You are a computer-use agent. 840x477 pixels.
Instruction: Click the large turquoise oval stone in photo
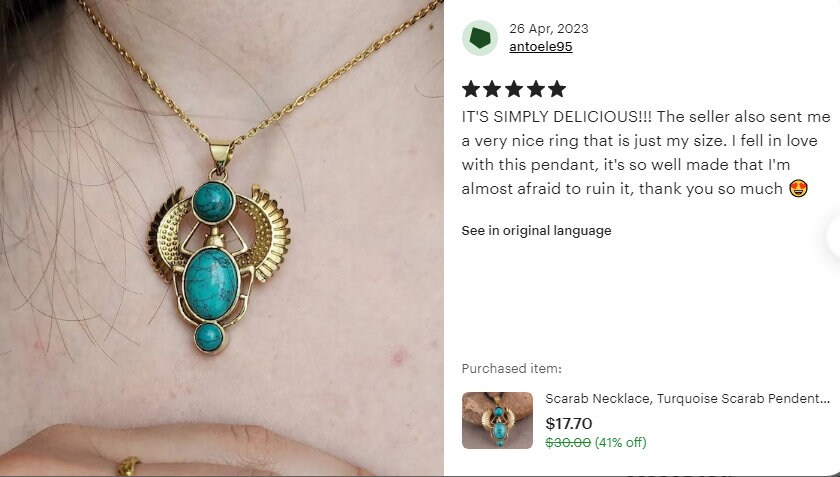pos(211,284)
